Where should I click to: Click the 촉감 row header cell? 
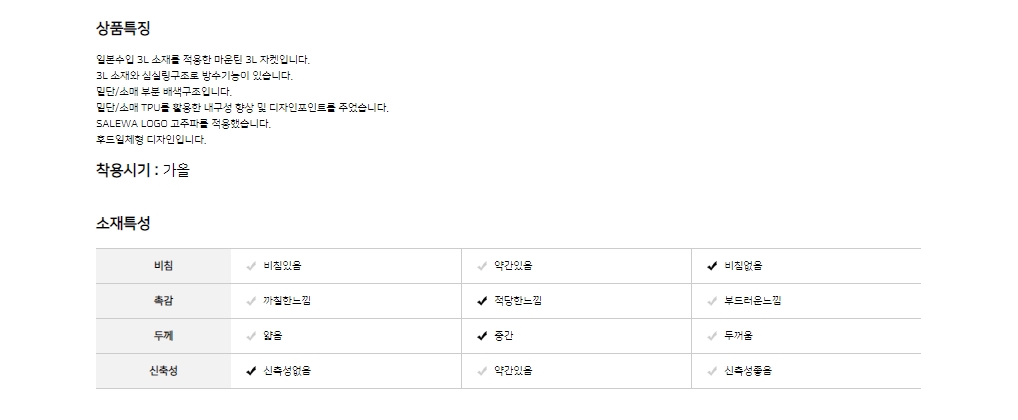pyautogui.click(x=163, y=301)
